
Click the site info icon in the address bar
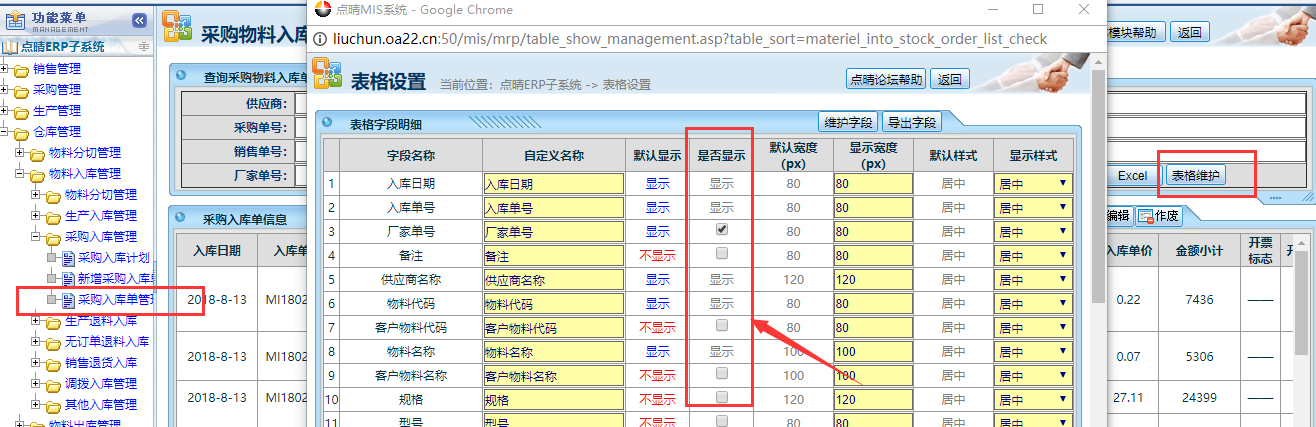pos(320,39)
